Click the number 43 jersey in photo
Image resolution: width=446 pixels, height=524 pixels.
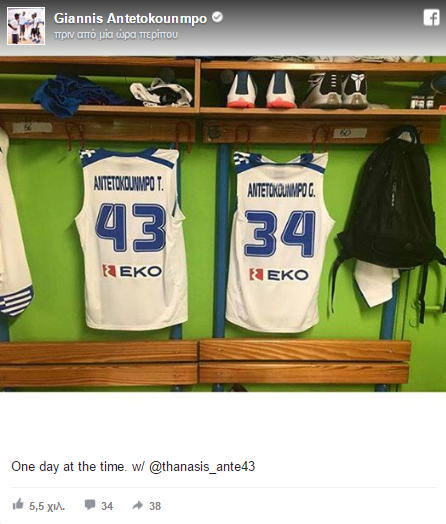(130, 238)
